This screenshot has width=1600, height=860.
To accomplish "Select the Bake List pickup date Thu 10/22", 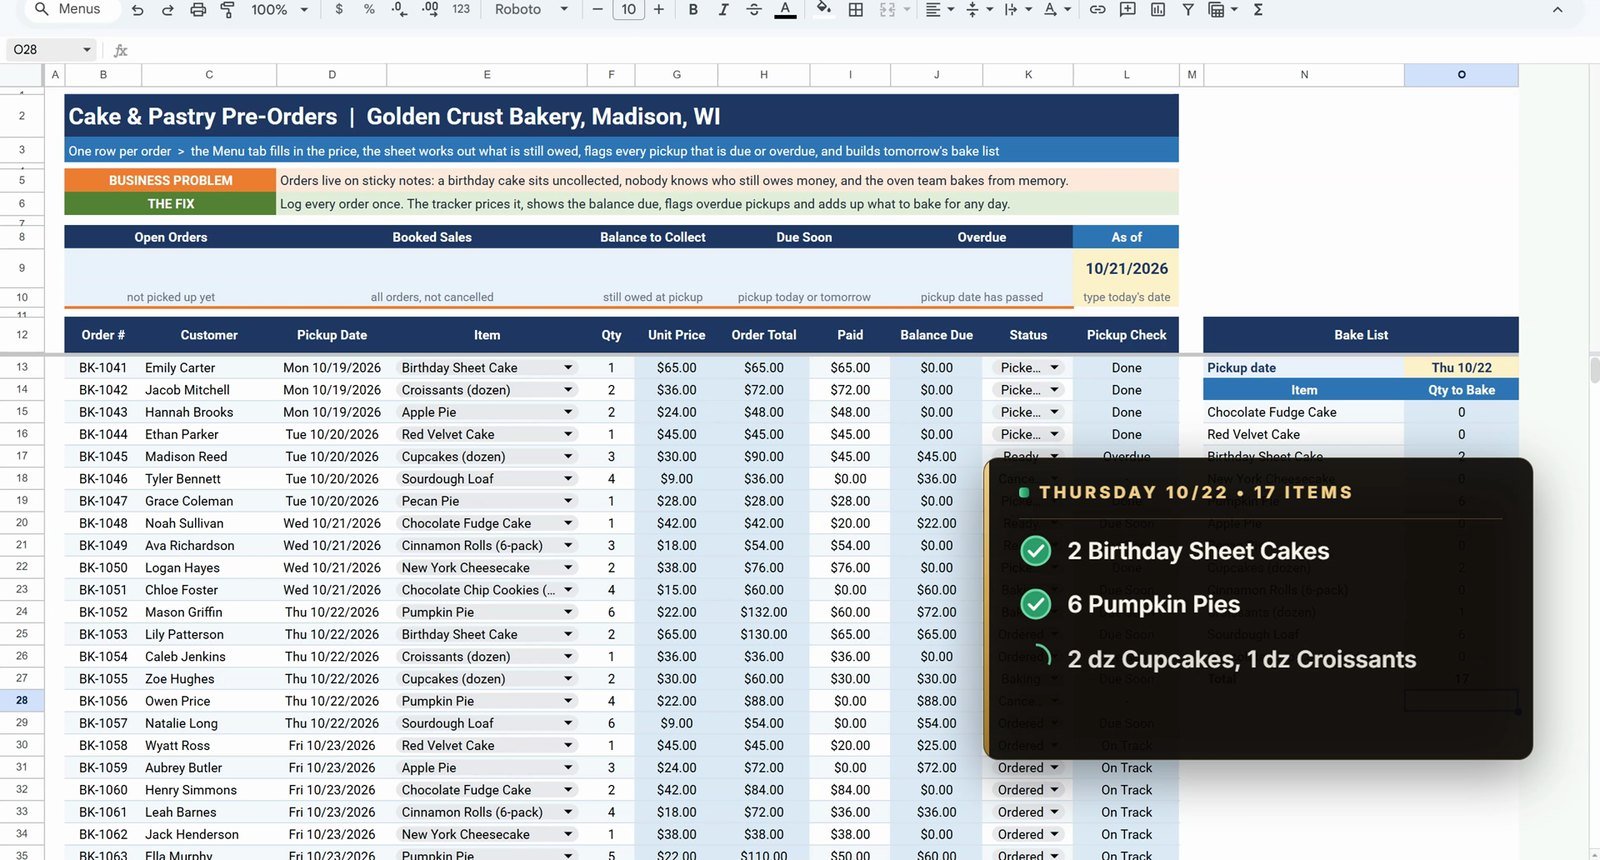I will click(x=1461, y=368).
